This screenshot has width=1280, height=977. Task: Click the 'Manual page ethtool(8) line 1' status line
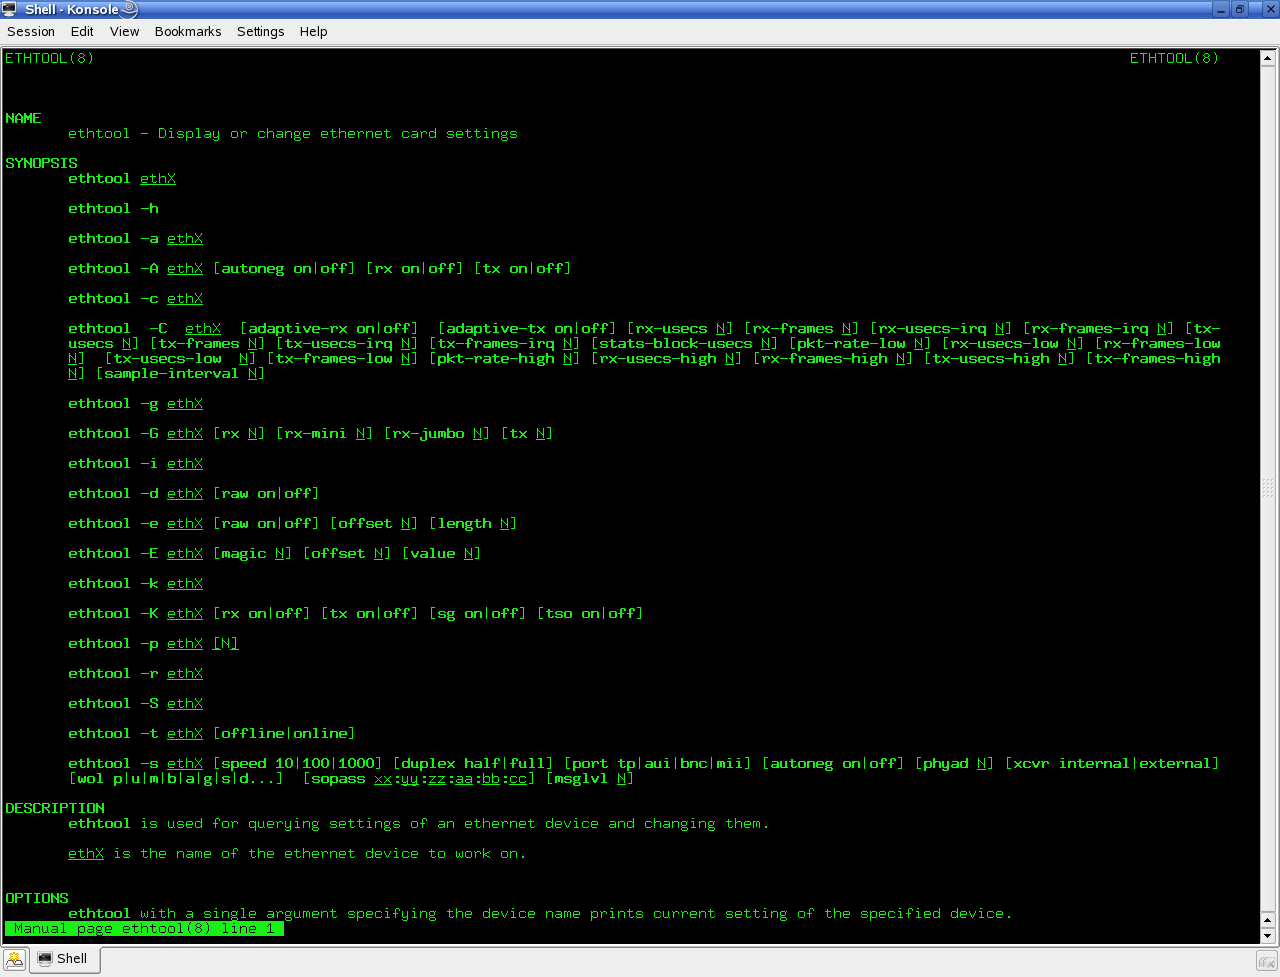coord(144,929)
